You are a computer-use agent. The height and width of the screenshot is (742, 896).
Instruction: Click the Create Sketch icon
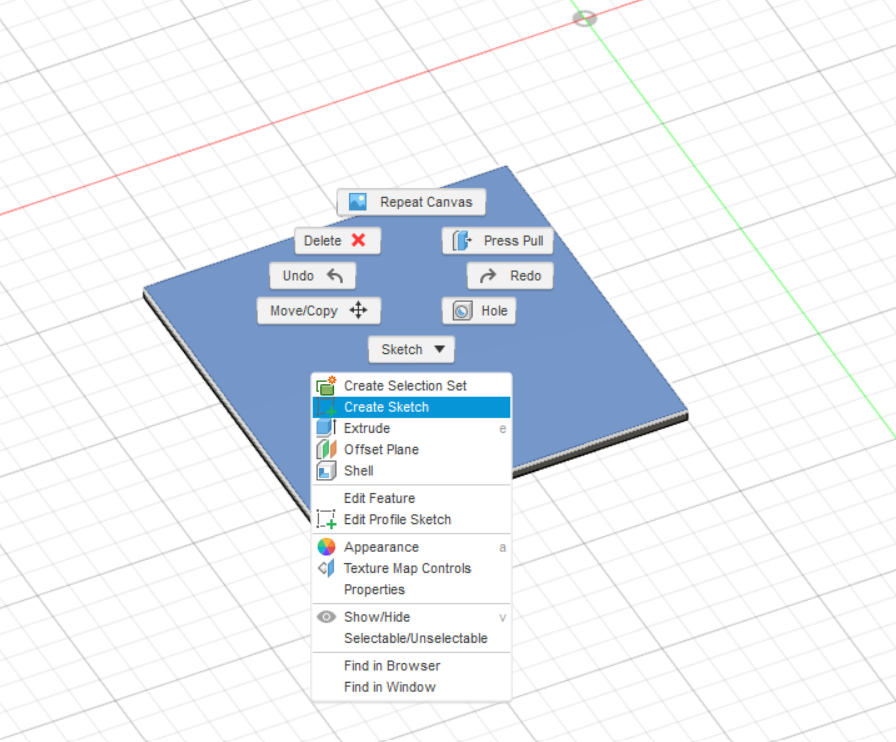coord(326,407)
